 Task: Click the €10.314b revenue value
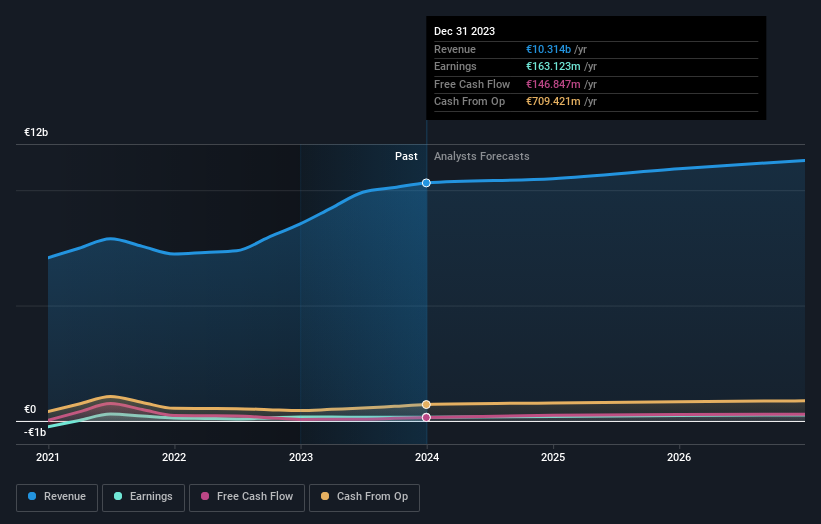(548, 49)
